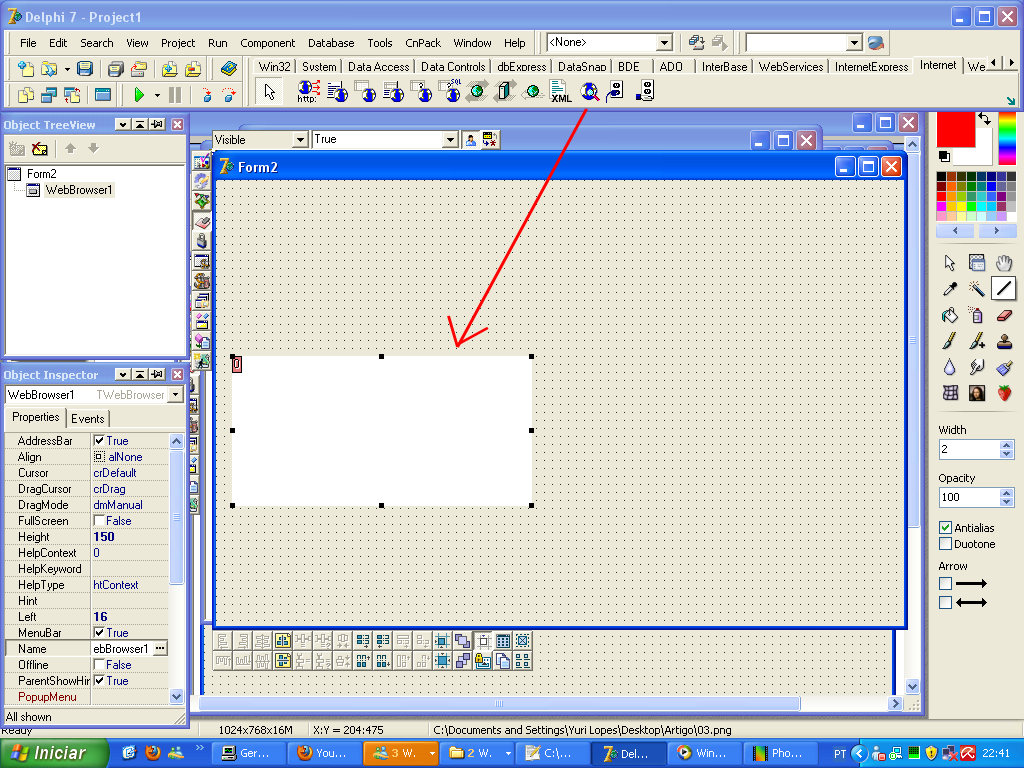Select the arrow pointer in component palette

[x=269, y=91]
